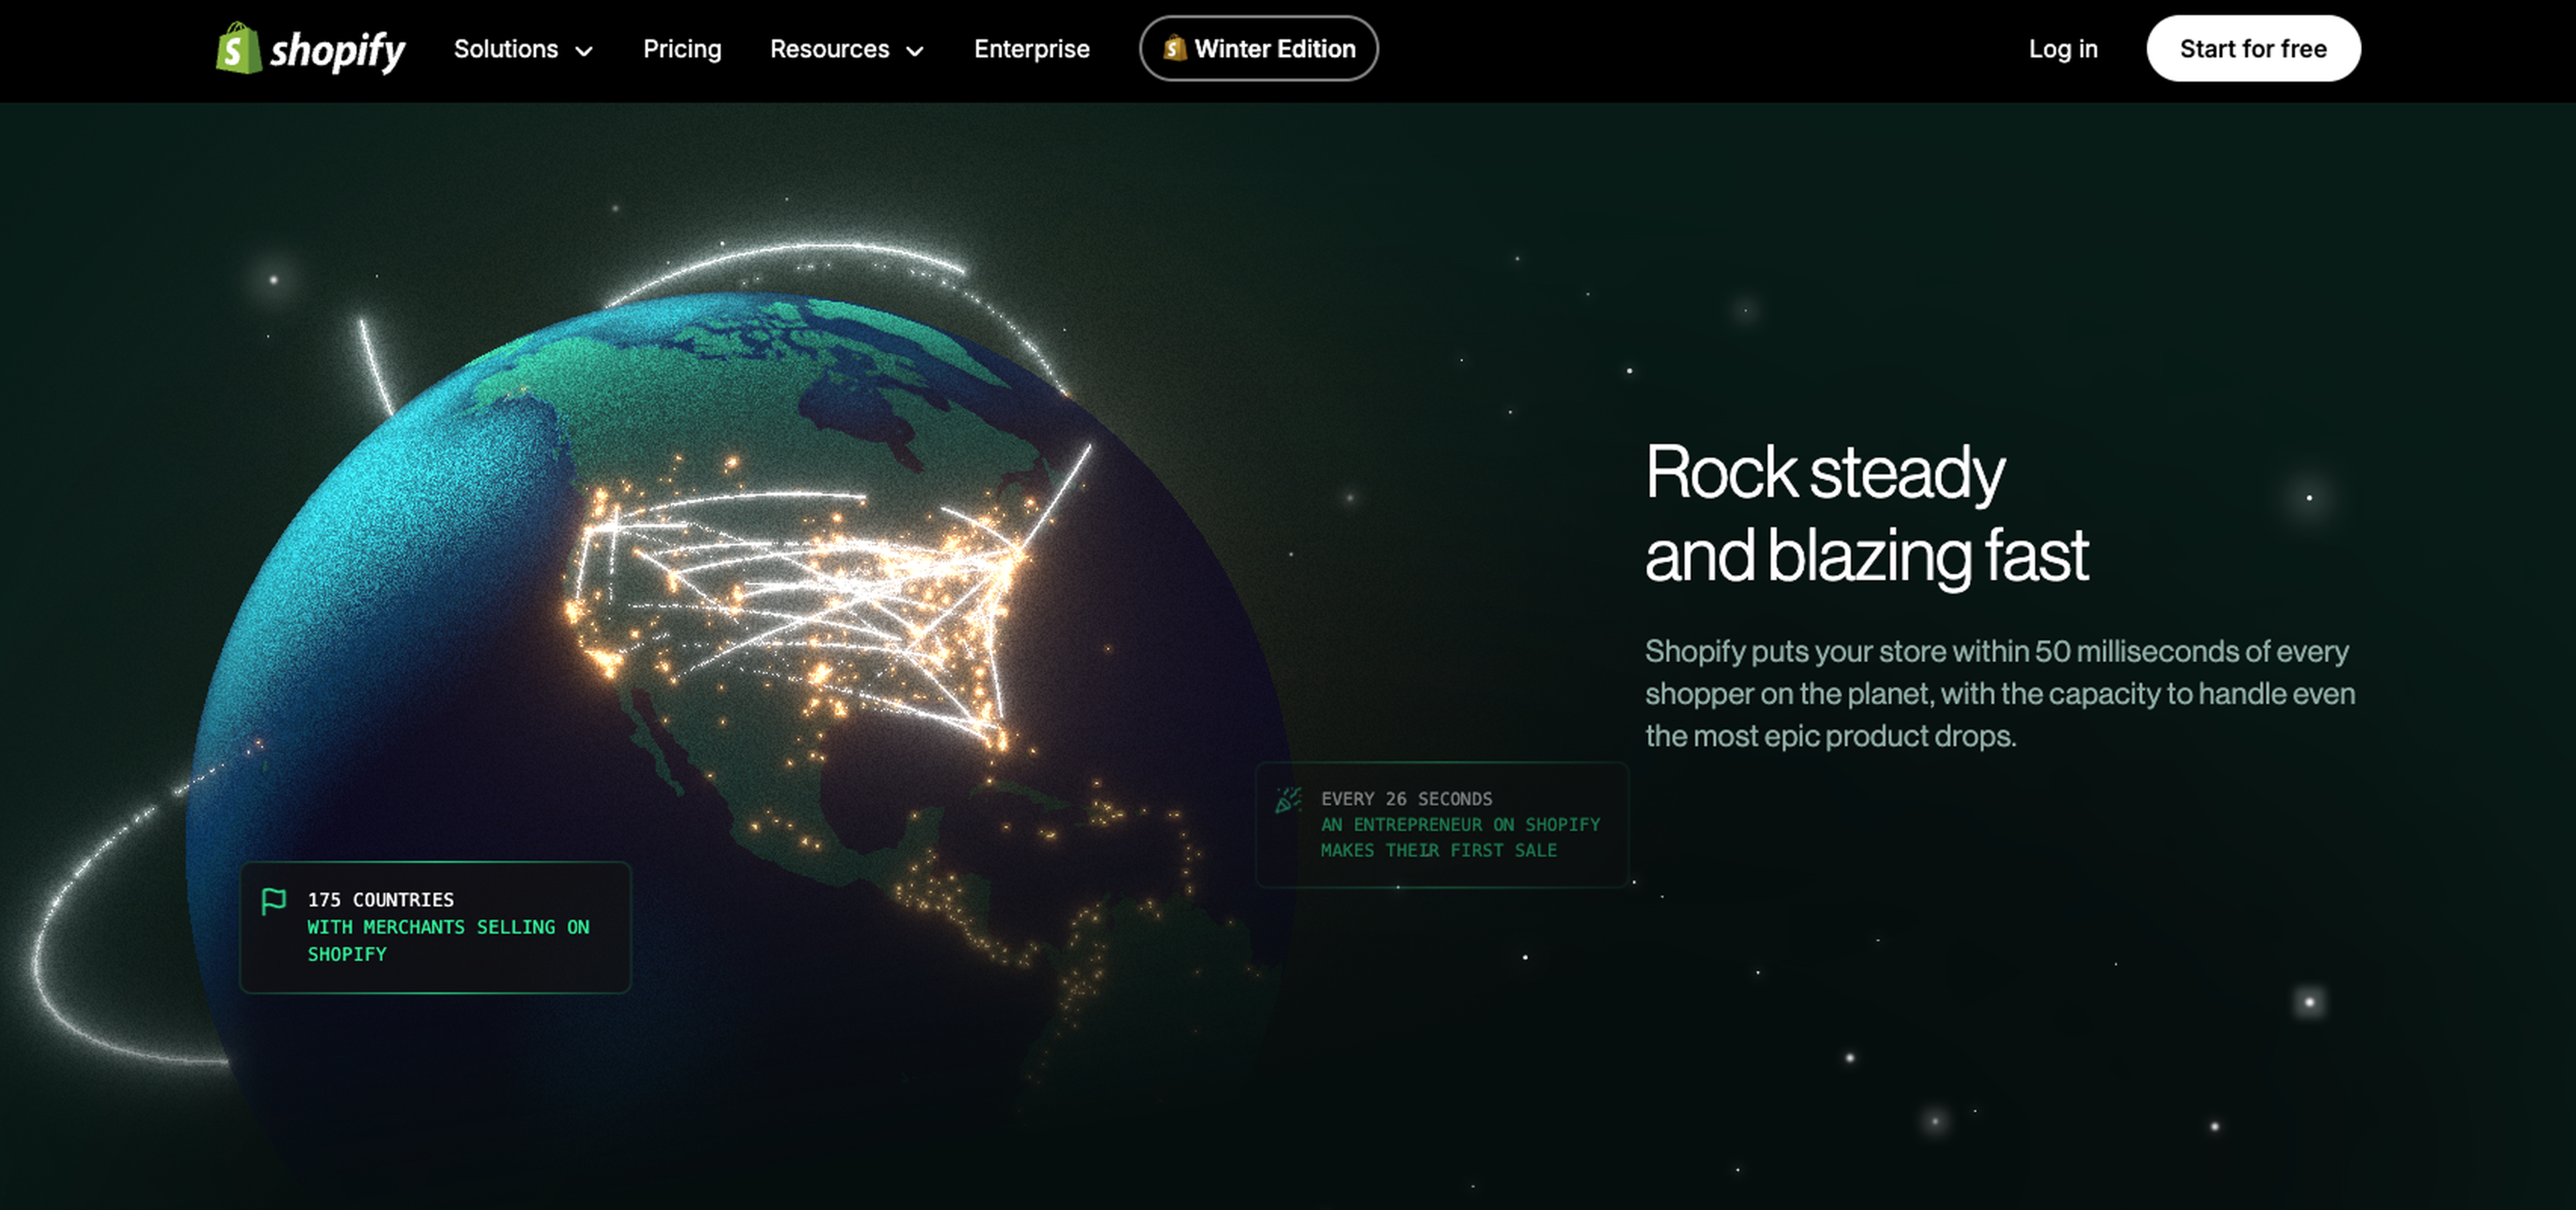This screenshot has width=2576, height=1210.
Task: Click the paragraph about 50 milliseconds
Action: point(1999,693)
